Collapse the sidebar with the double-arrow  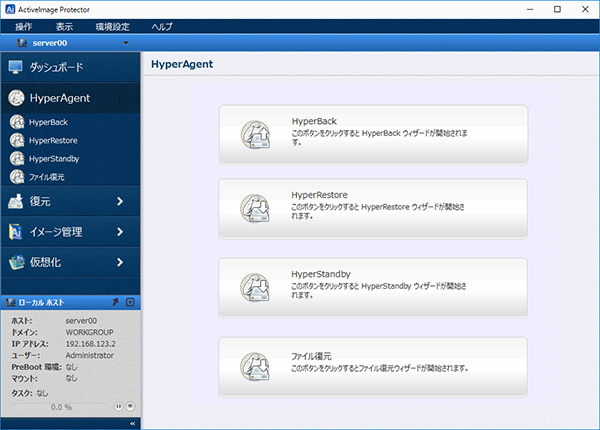[x=132, y=423]
